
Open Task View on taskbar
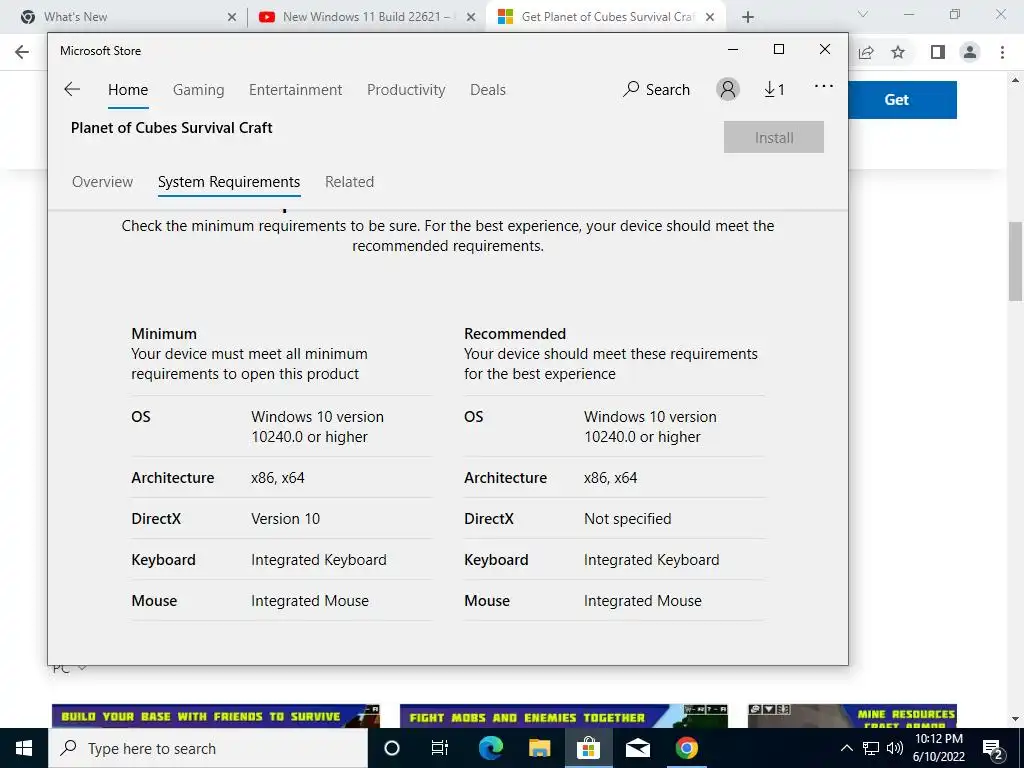pyautogui.click(x=440, y=748)
